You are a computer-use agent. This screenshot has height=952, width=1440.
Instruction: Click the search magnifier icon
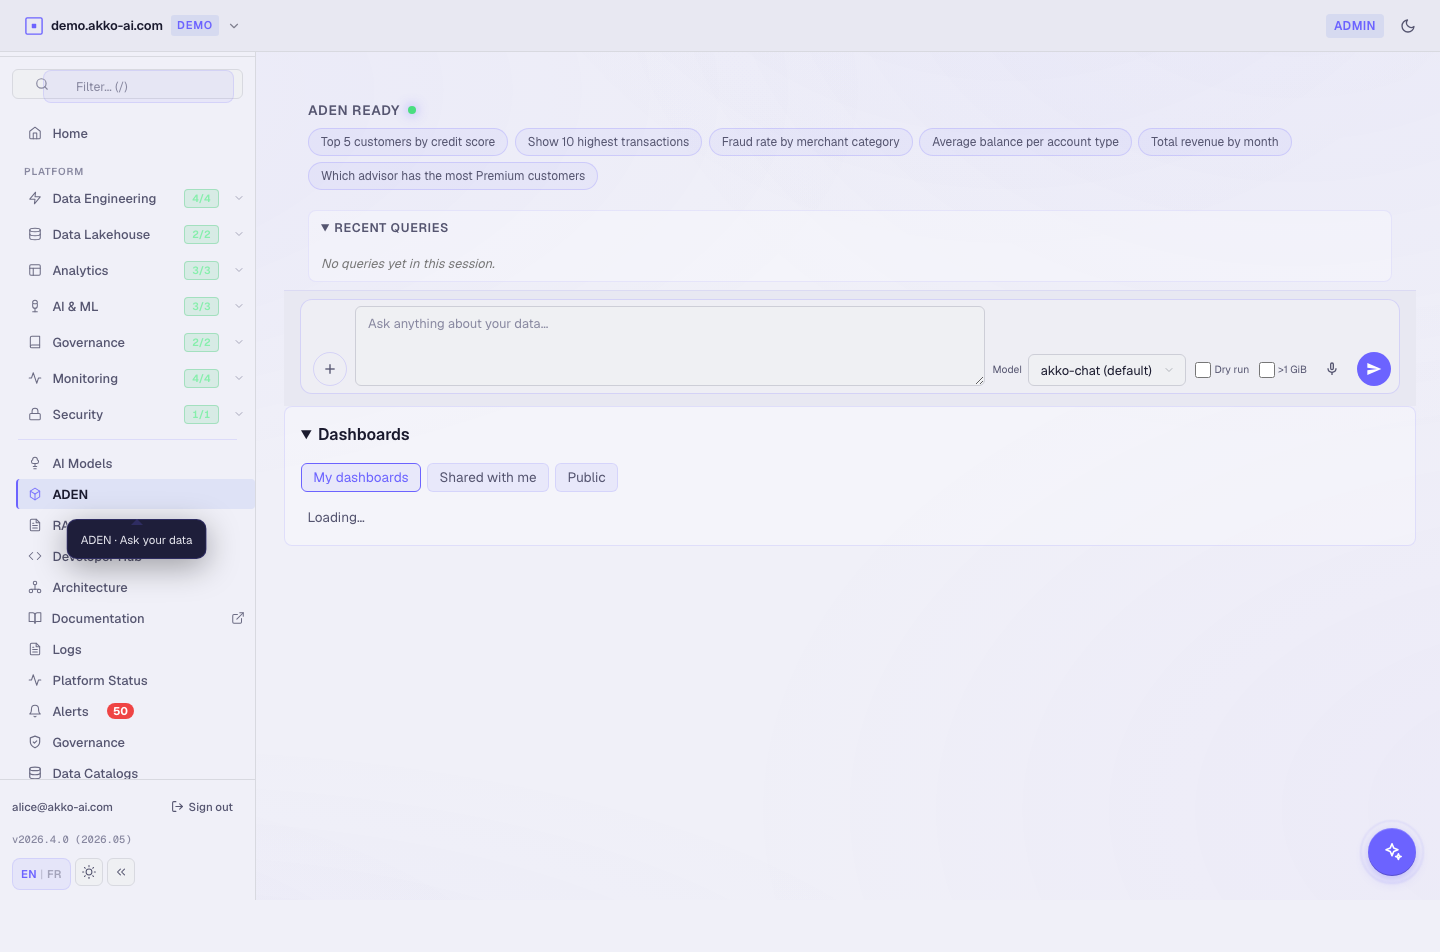click(x=42, y=85)
